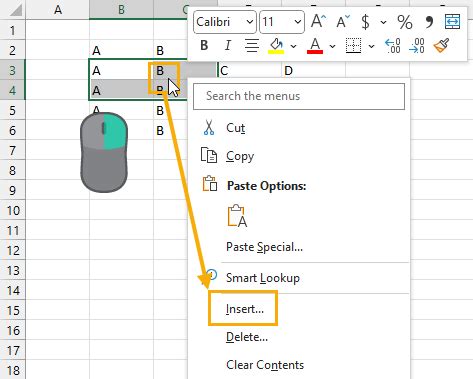Screen dimensions: 473x379
Task: Click the Increase Decimal icon
Action: click(393, 46)
